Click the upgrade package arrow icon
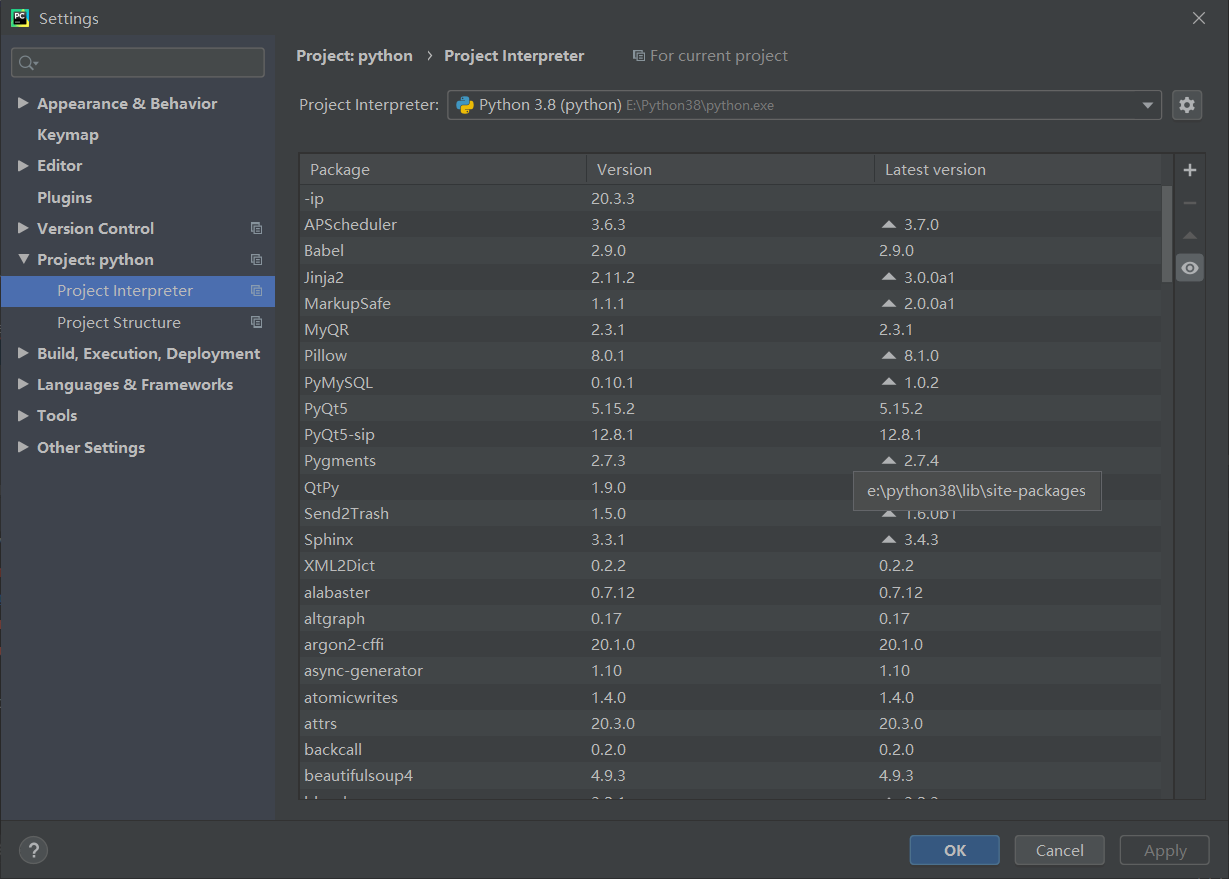The height and width of the screenshot is (879, 1229). pyautogui.click(x=1190, y=236)
